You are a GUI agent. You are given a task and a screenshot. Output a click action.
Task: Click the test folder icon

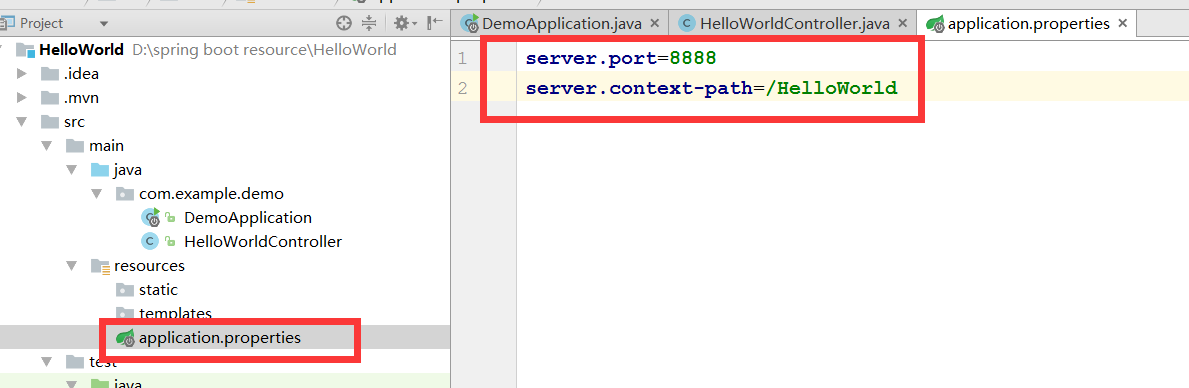pyautogui.click(x=74, y=361)
